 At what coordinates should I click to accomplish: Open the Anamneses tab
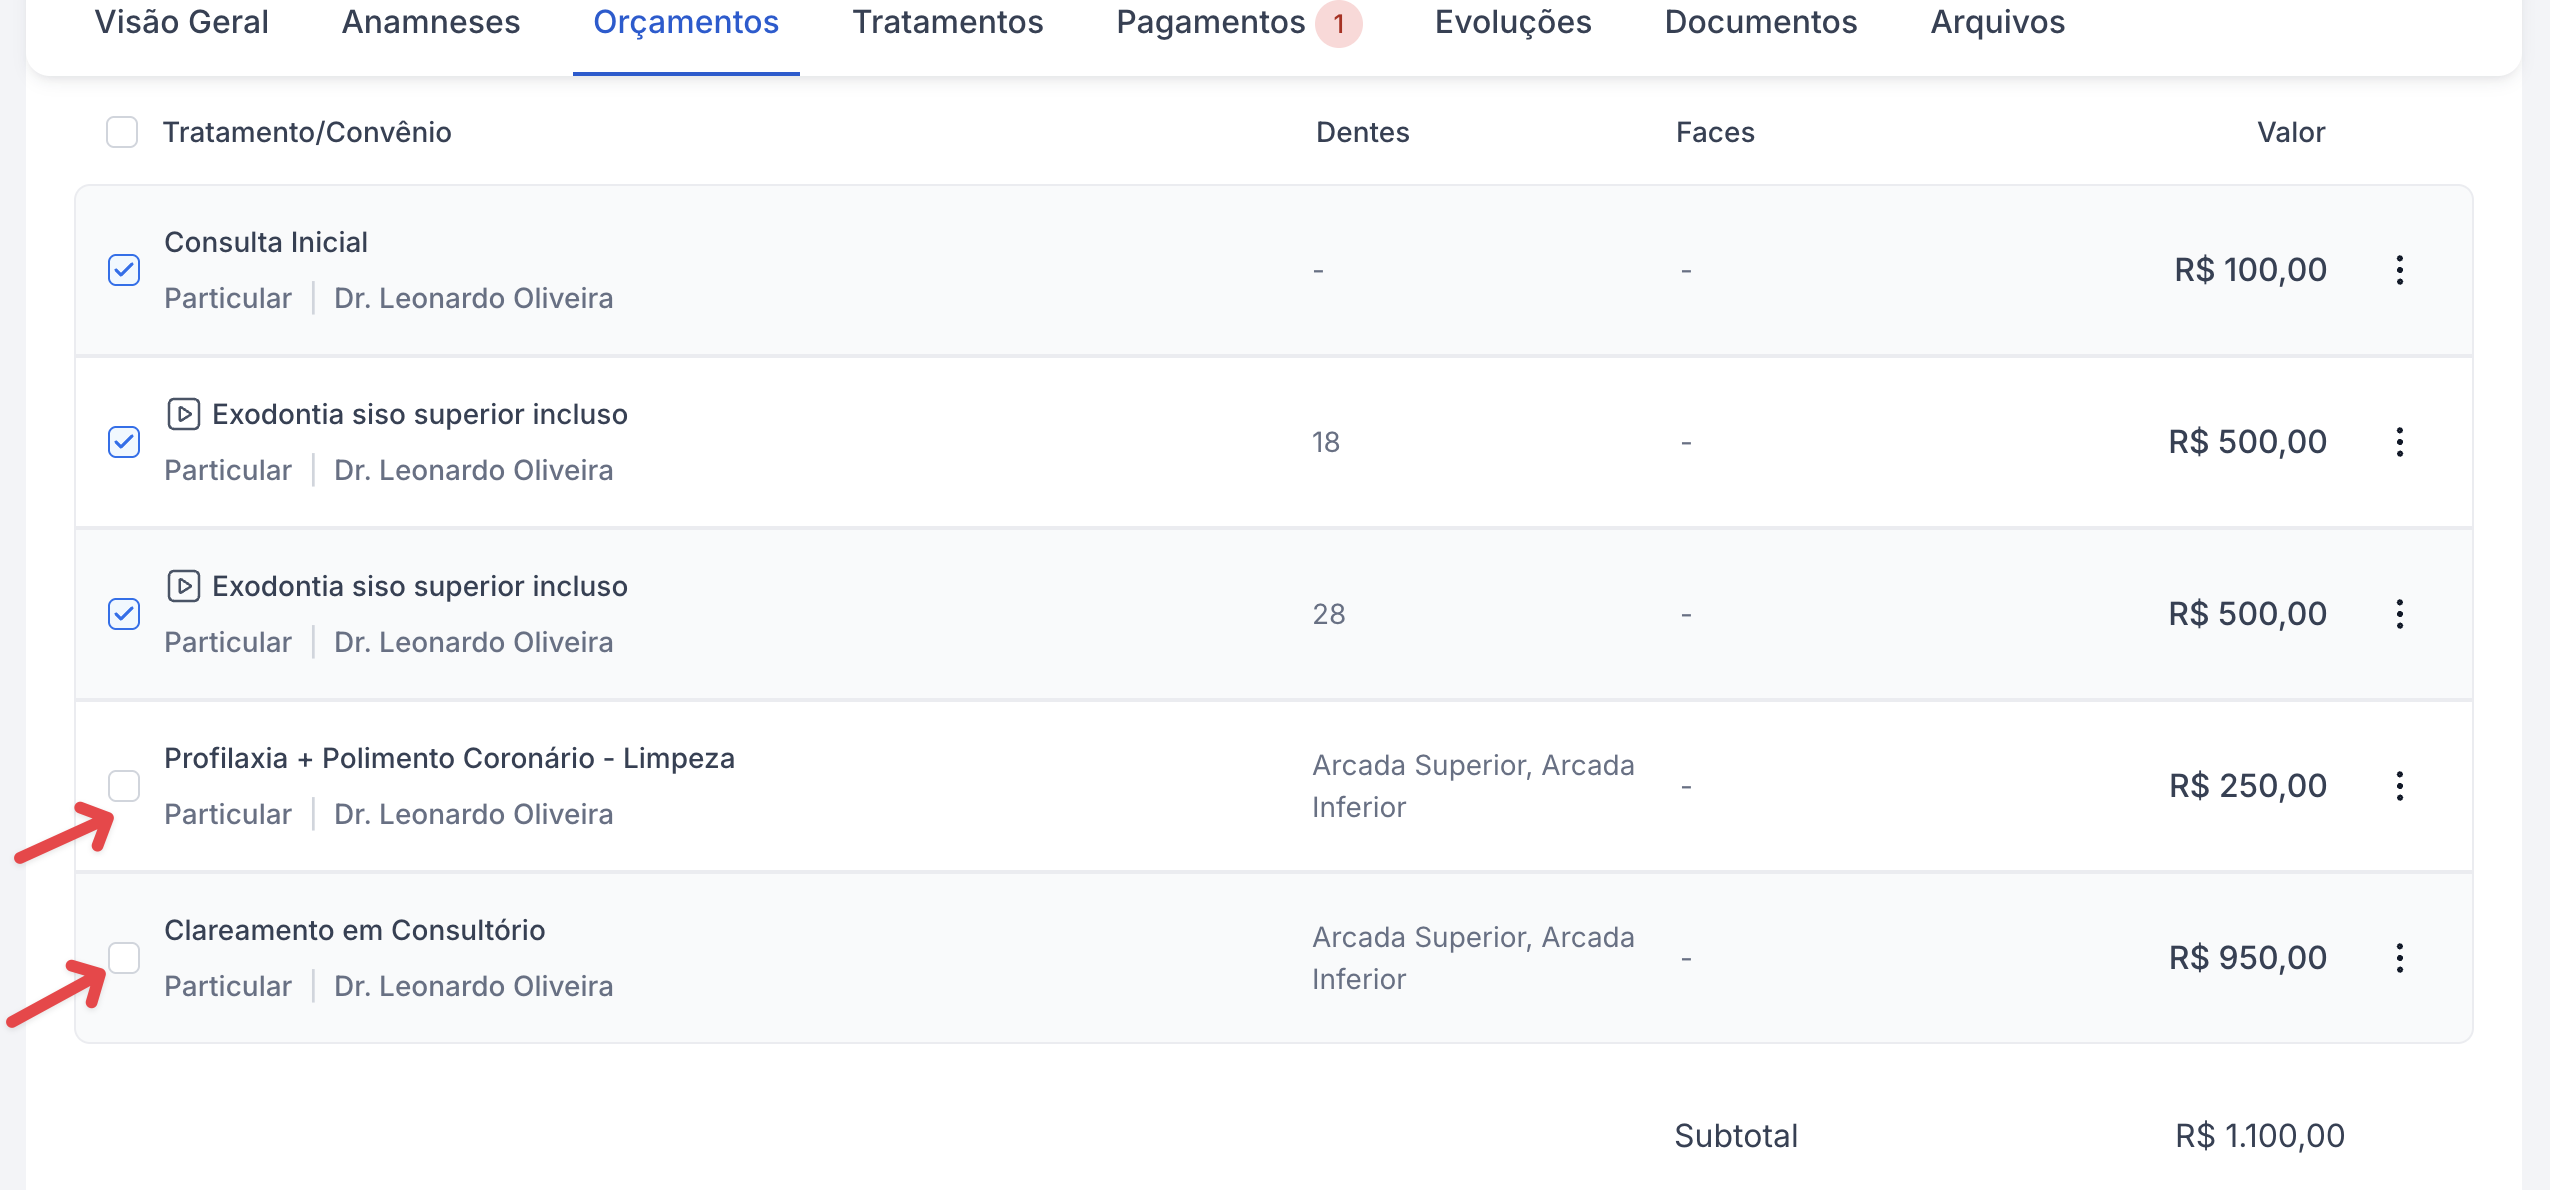[x=431, y=23]
